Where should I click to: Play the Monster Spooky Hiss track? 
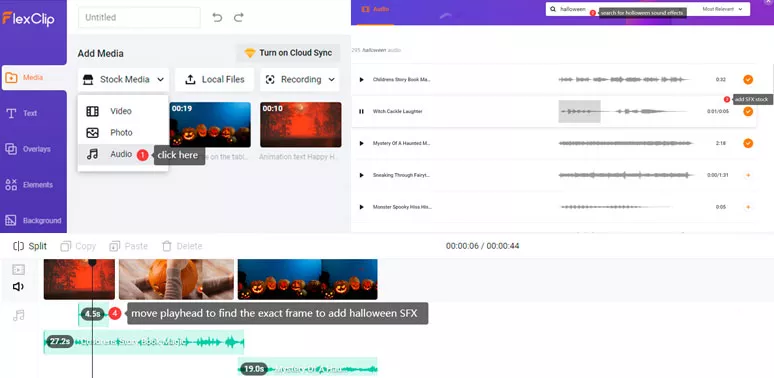[361, 207]
